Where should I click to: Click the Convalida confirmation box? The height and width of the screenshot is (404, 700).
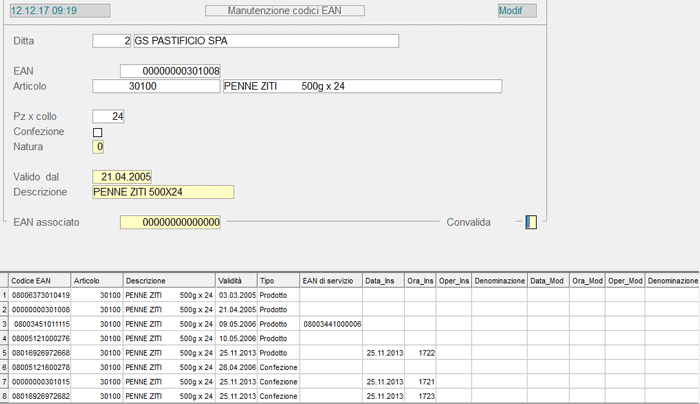530,222
